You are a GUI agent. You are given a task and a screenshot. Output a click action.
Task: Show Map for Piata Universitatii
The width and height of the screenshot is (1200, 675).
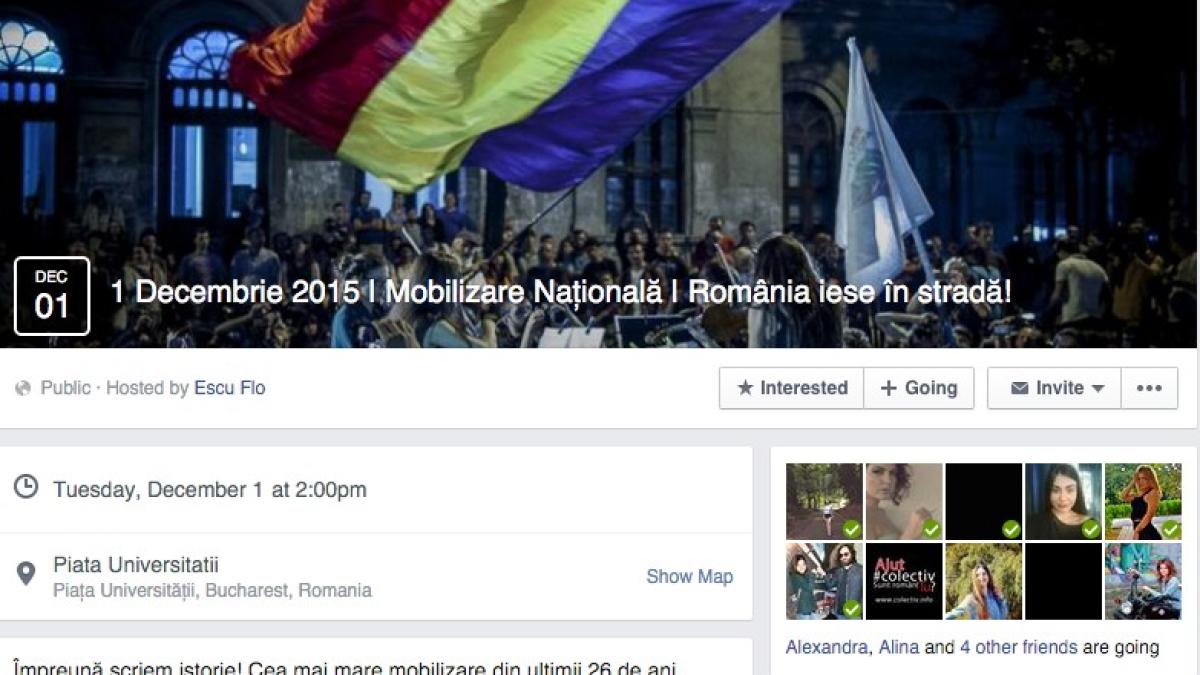point(689,576)
